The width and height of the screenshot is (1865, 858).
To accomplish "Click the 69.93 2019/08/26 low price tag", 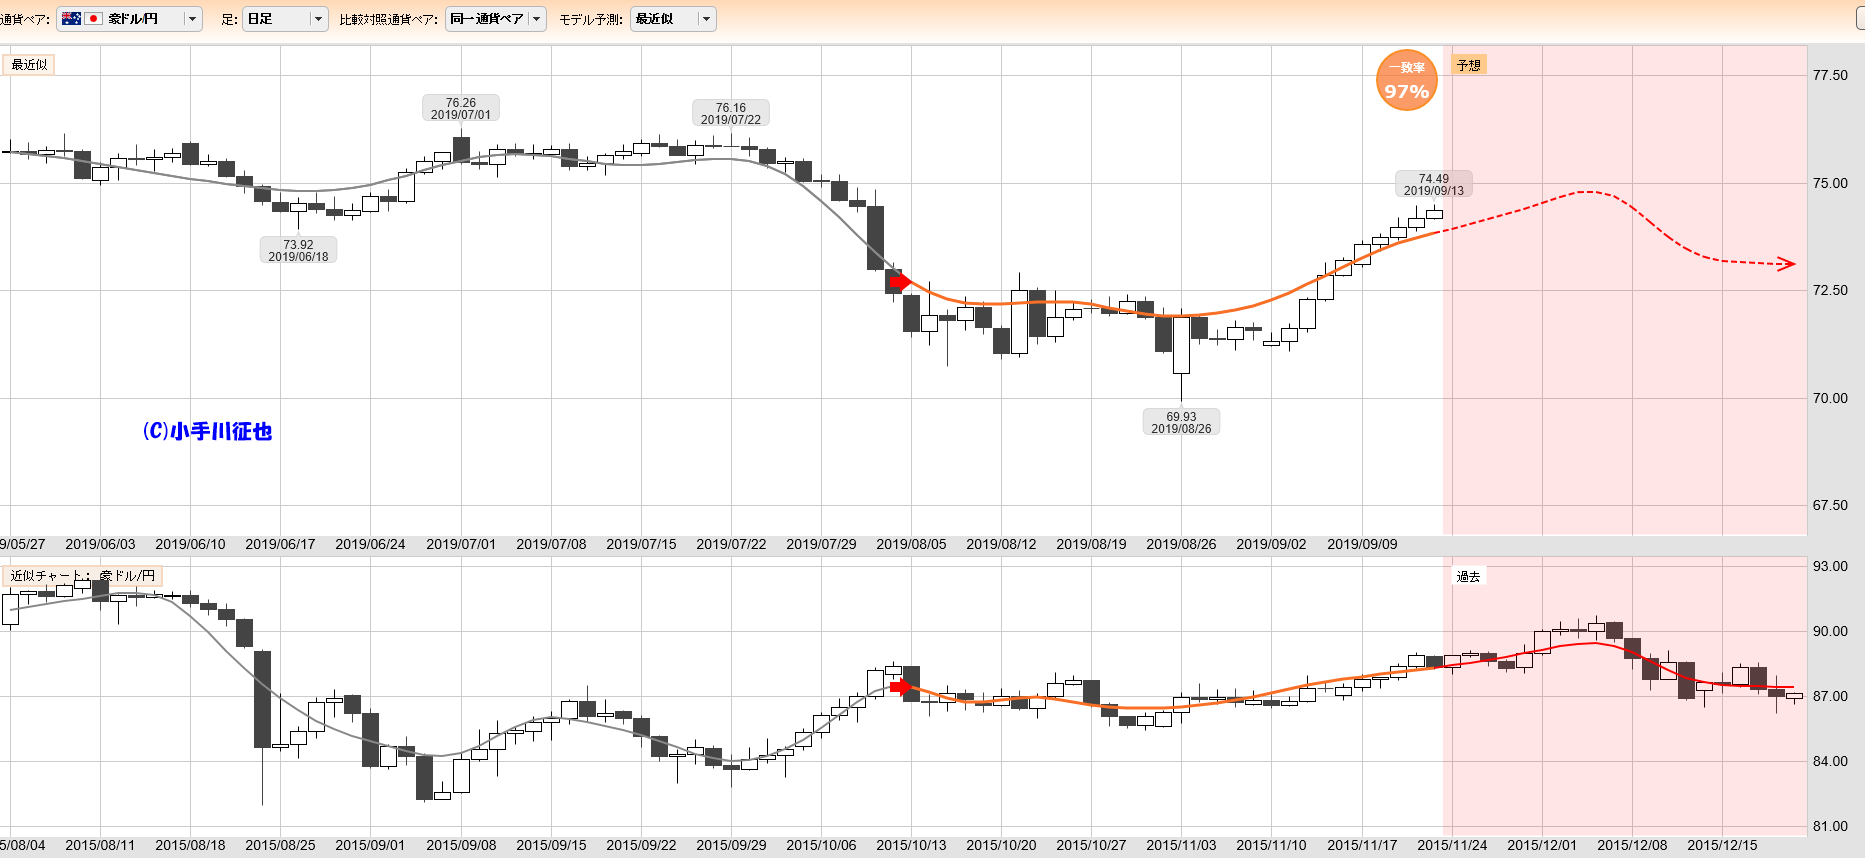I will click(1181, 422).
